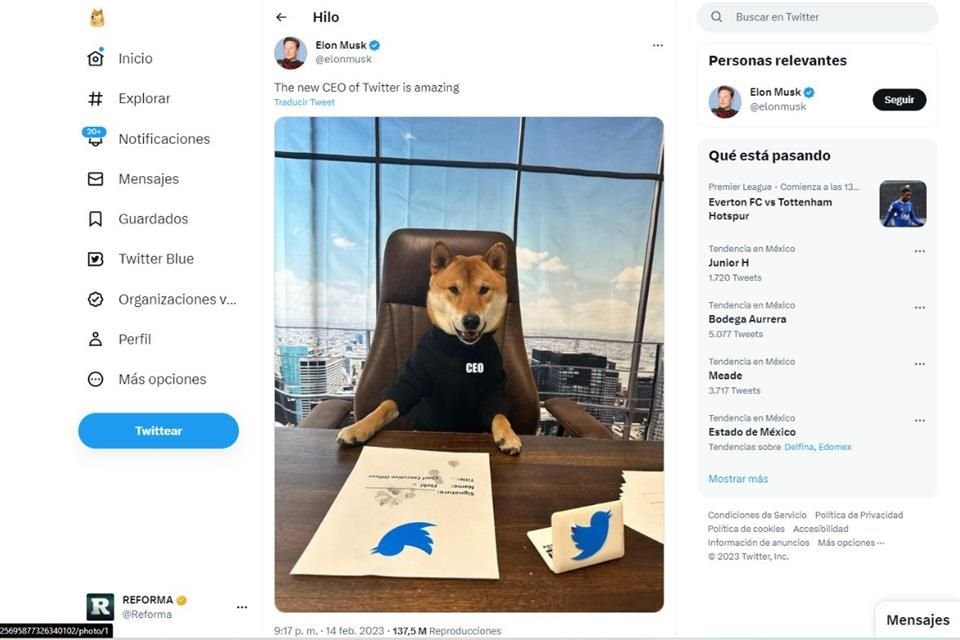960x640 pixels.
Task: Open the tweet's three-dot options menu
Action: click(657, 45)
